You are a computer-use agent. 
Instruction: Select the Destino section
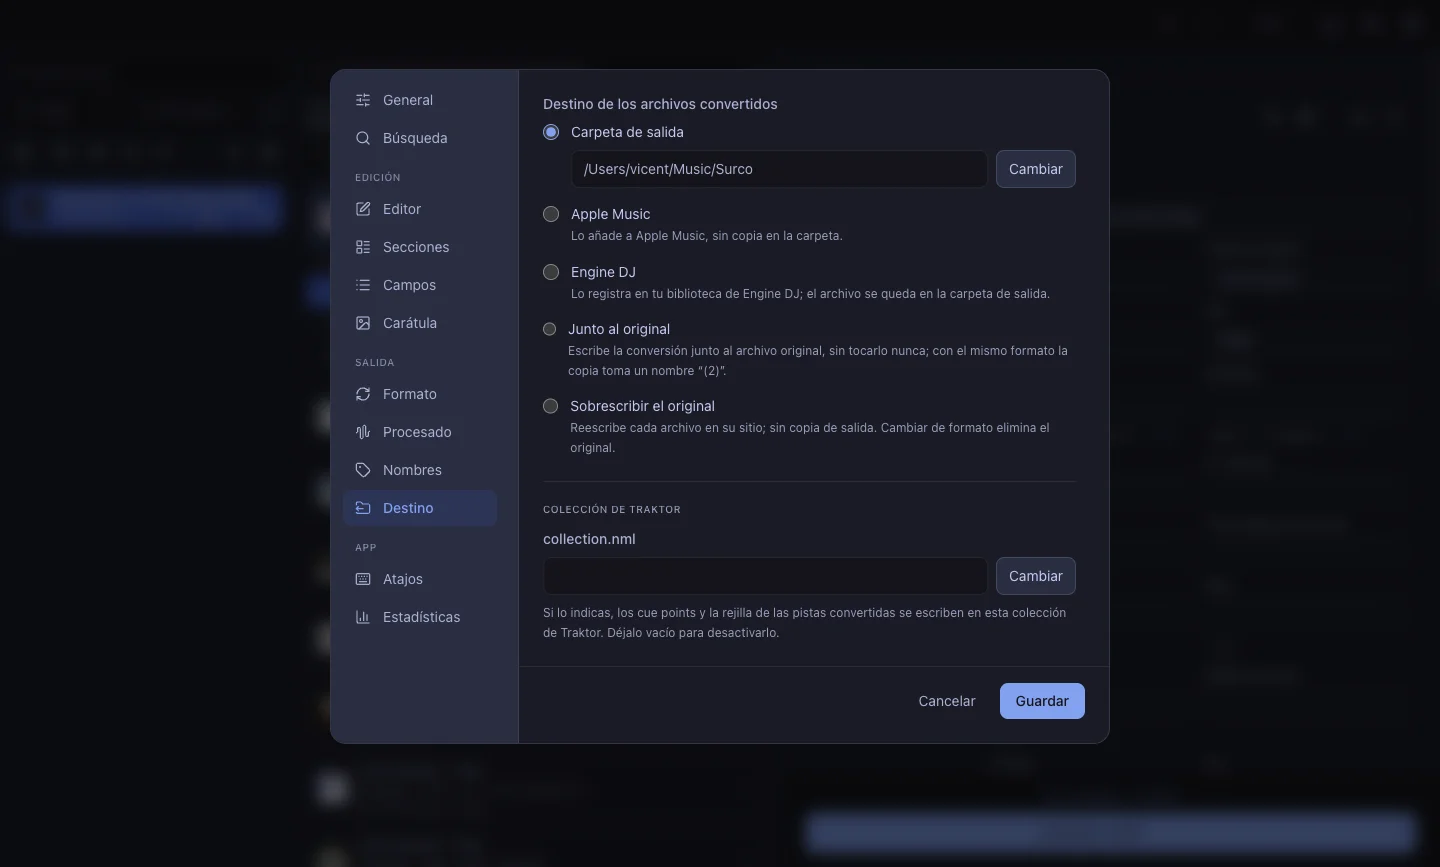420,508
